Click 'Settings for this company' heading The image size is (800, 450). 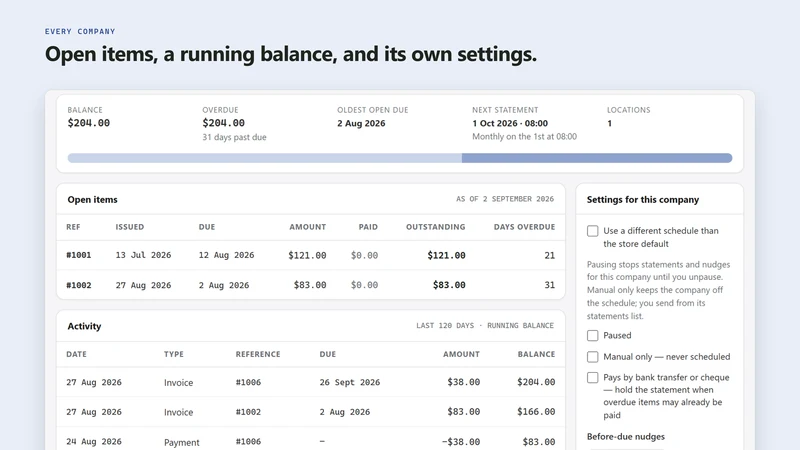point(643,199)
